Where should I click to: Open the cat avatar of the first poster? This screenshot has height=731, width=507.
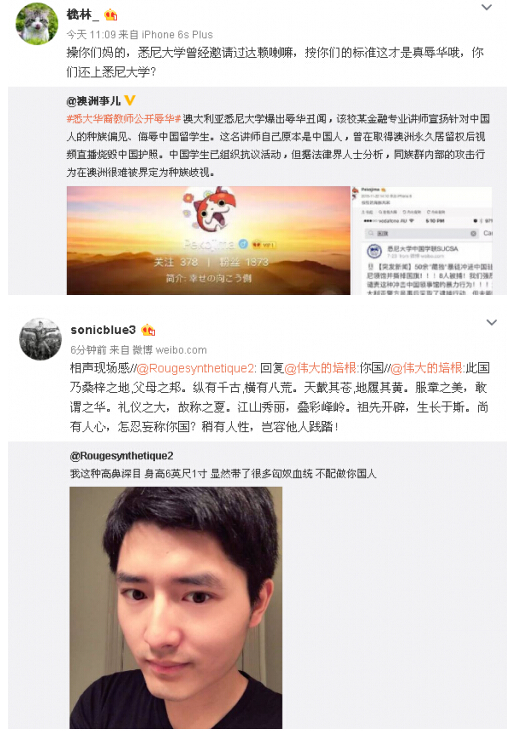click(x=37, y=23)
